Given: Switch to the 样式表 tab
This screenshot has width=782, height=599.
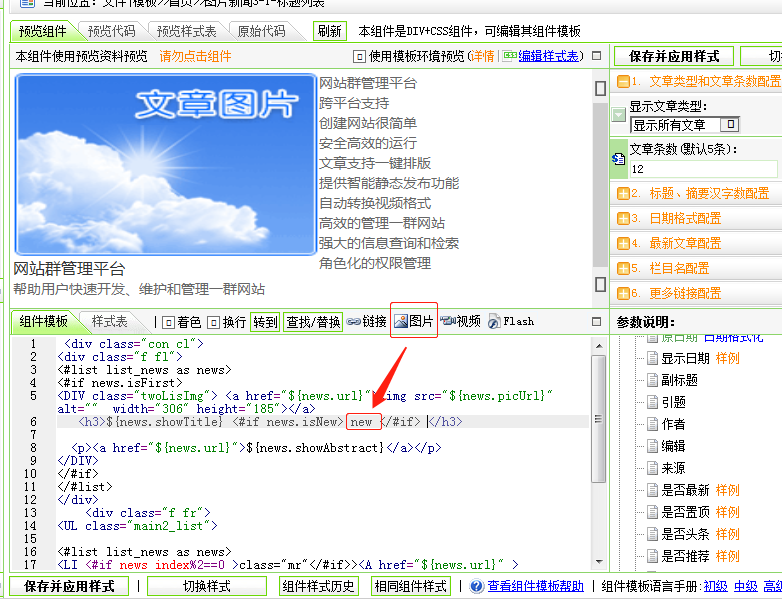Looking at the screenshot, I should point(110,321).
